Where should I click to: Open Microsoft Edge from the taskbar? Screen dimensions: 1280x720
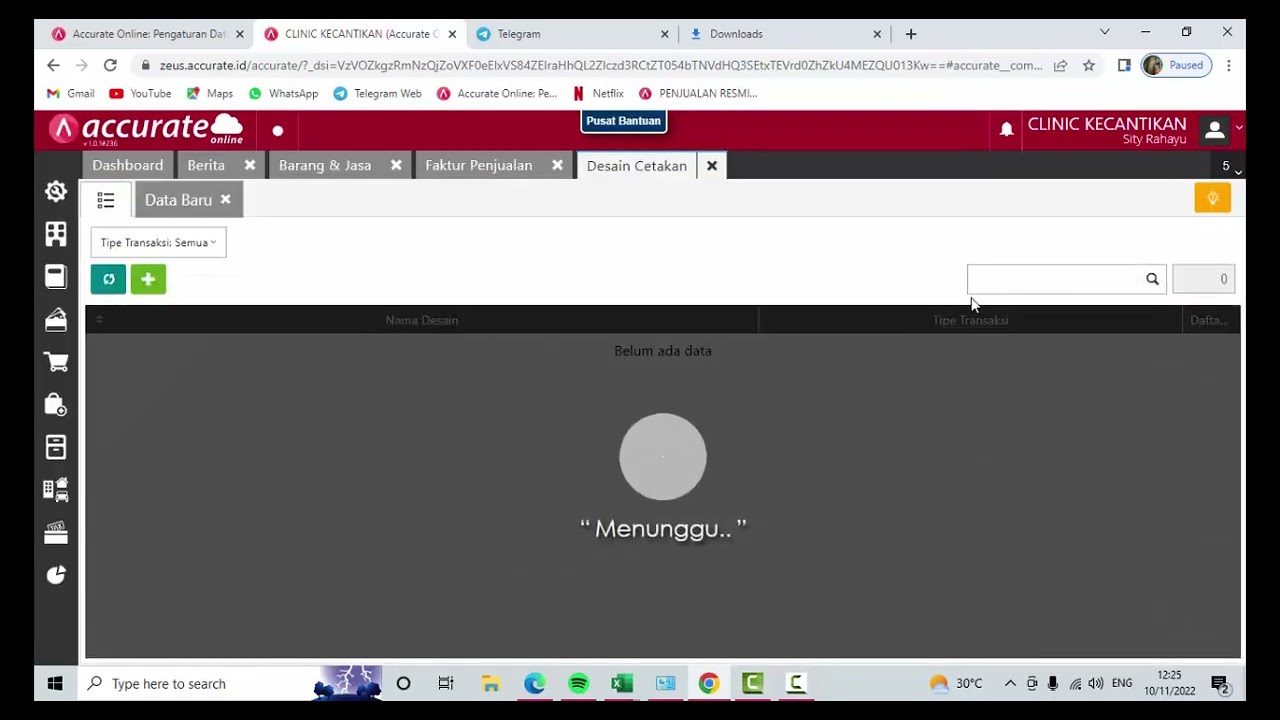pyautogui.click(x=534, y=684)
